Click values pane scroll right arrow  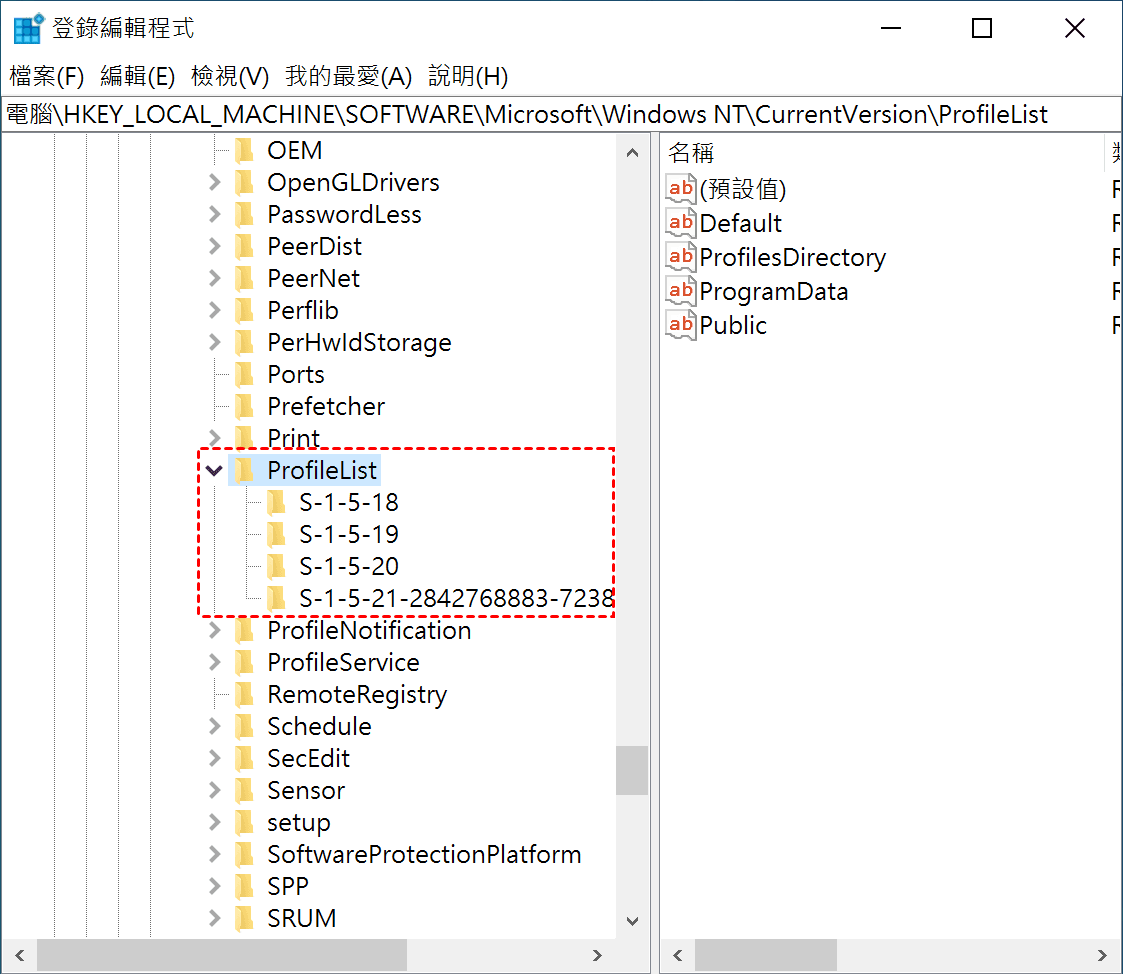point(1102,955)
